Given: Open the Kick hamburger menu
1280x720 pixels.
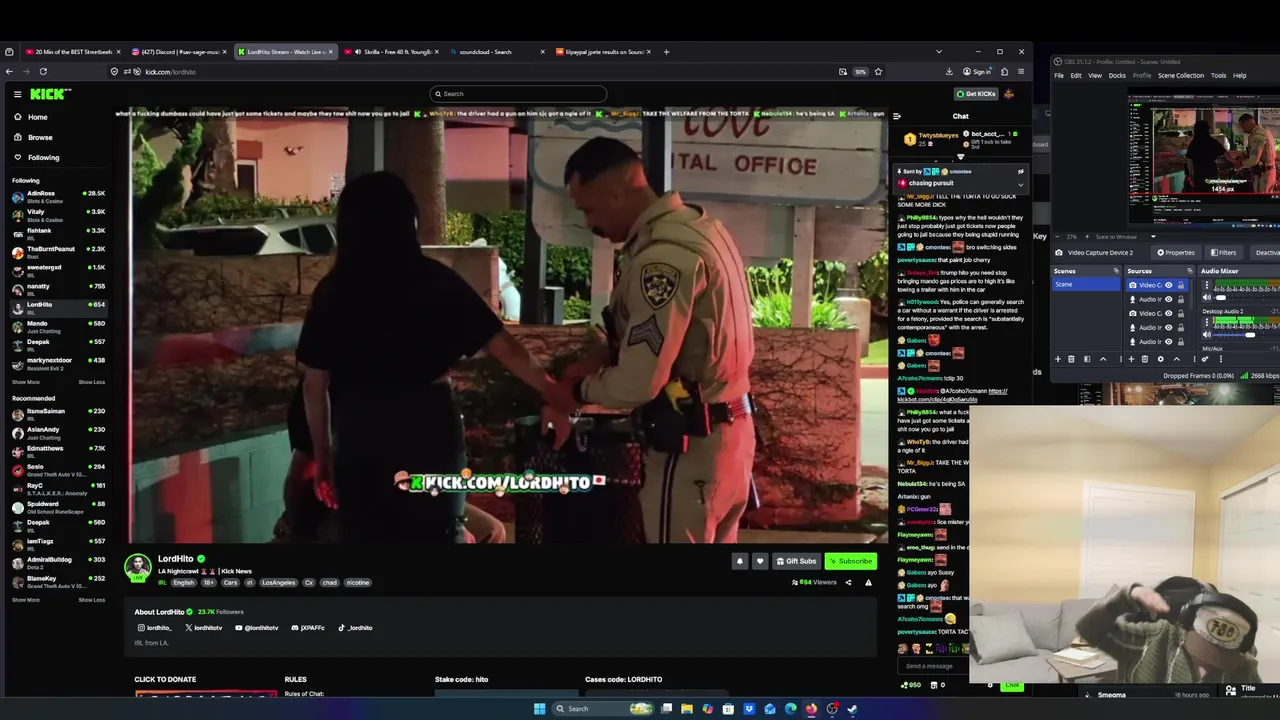Looking at the screenshot, I should point(17,94).
